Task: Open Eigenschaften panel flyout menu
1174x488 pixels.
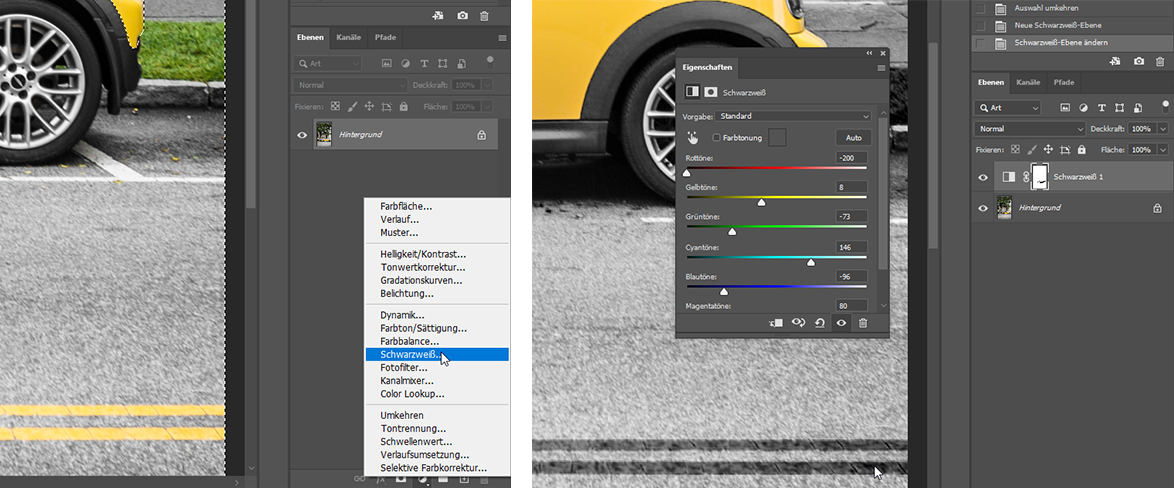Action: (881, 67)
